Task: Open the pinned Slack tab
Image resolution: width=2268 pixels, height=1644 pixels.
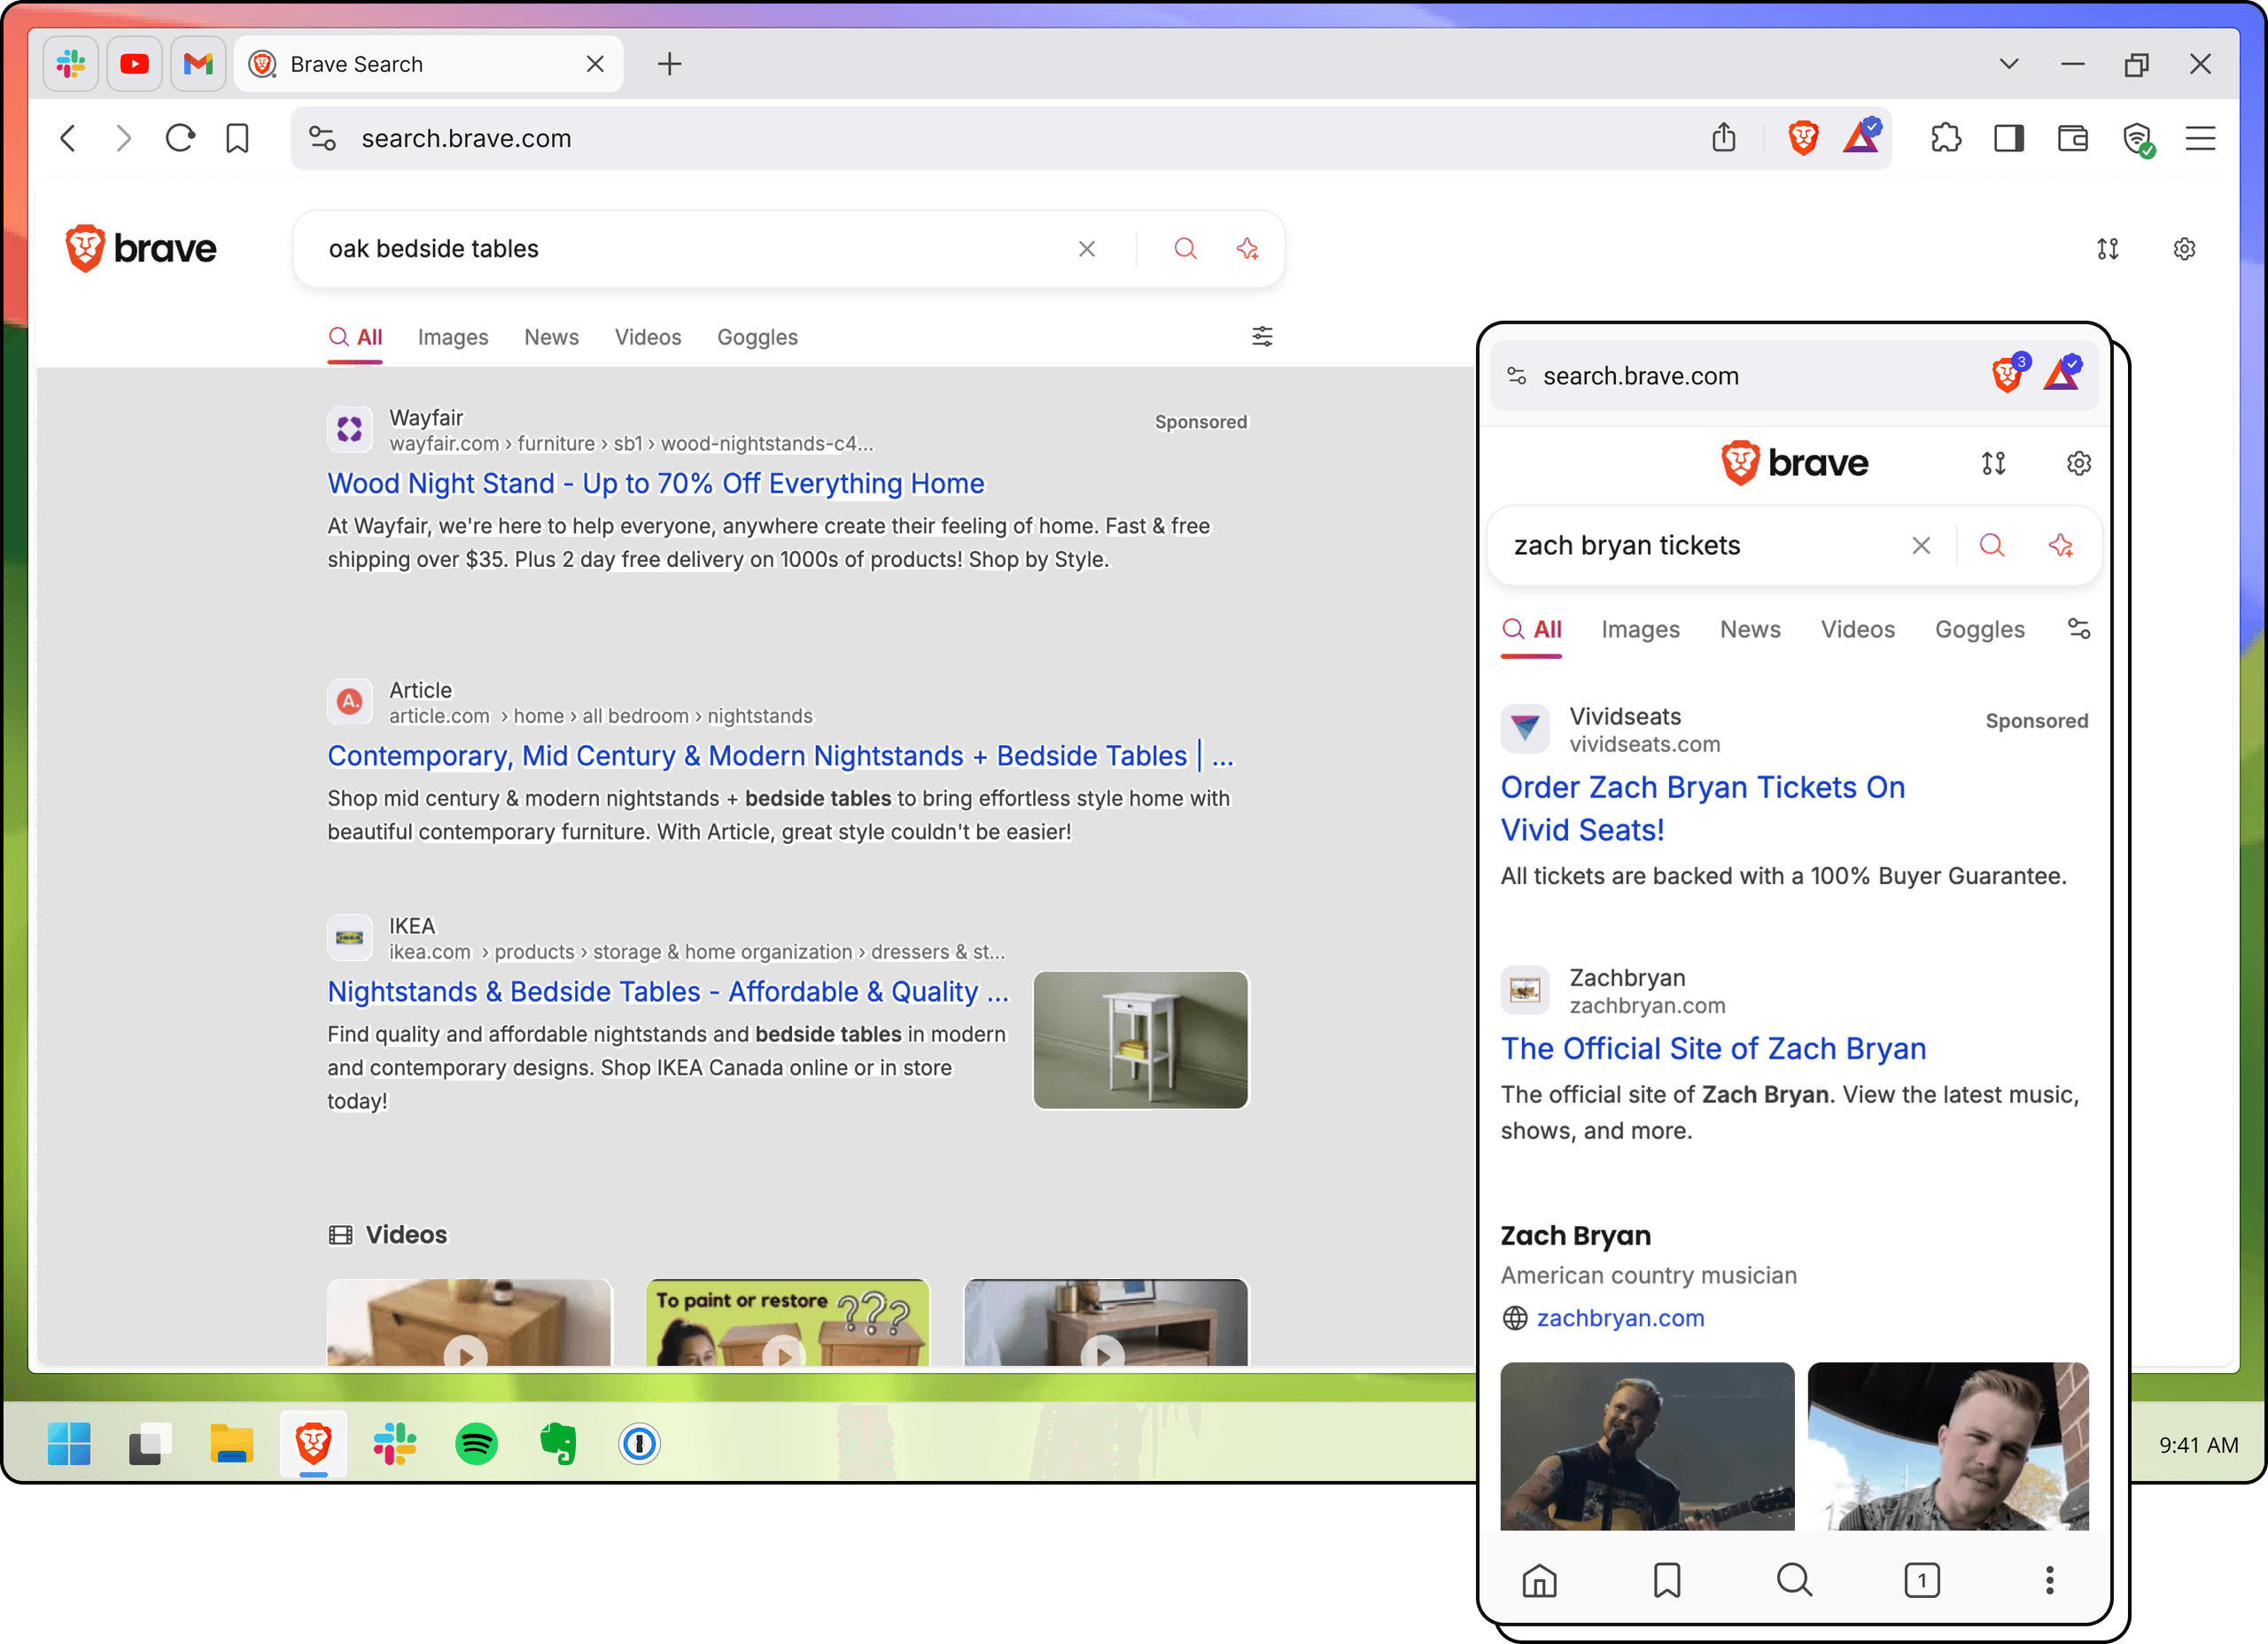Action: (71, 64)
